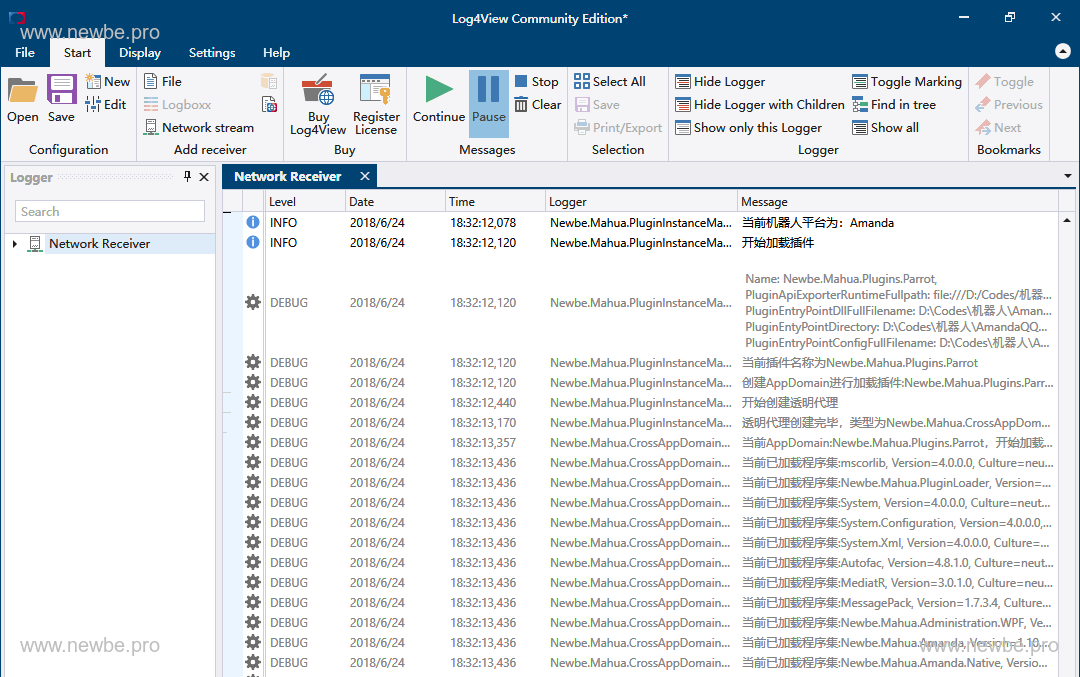The image size is (1080, 677).
Task: Expand the Network Receiver tree node
Action: [14, 244]
